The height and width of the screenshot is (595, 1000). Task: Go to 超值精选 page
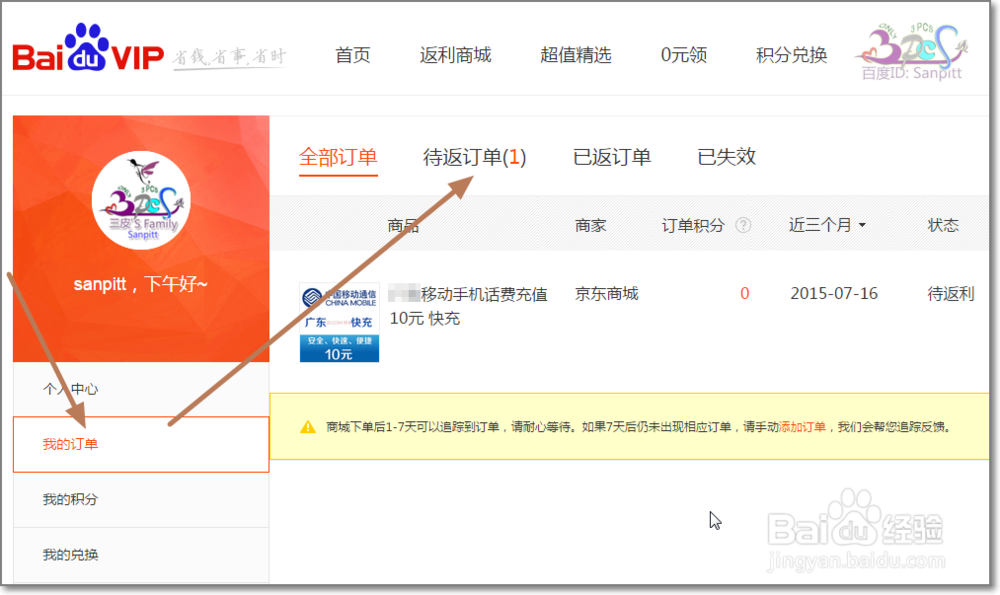click(575, 55)
